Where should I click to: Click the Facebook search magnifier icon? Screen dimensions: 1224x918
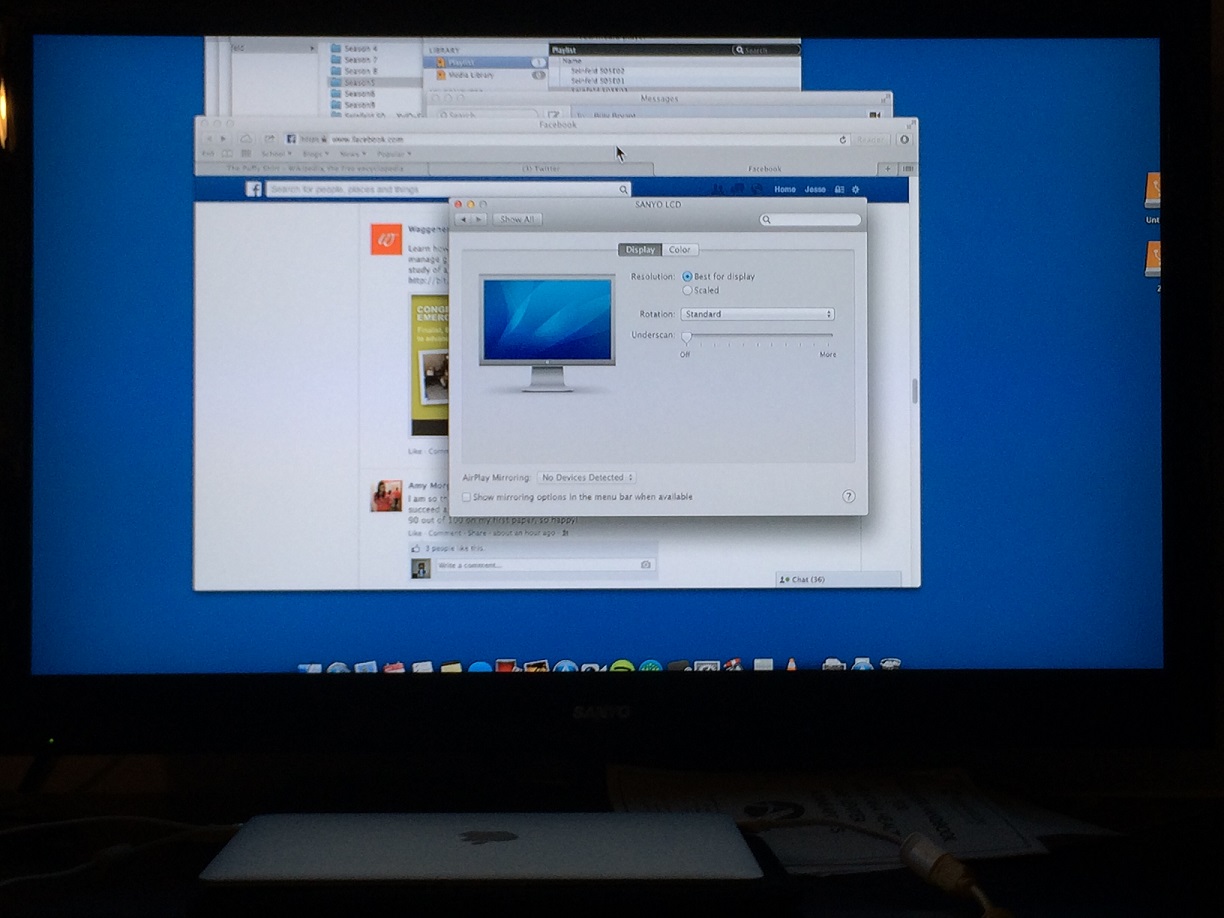pyautogui.click(x=623, y=189)
